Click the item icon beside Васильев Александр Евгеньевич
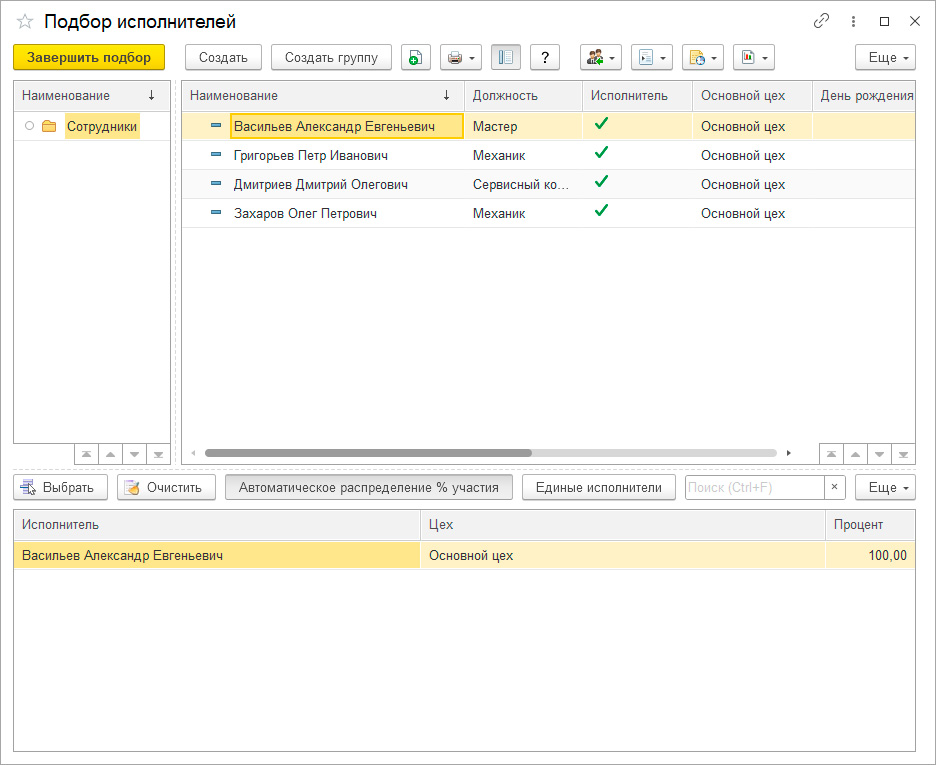The height and width of the screenshot is (765, 936). (x=216, y=125)
